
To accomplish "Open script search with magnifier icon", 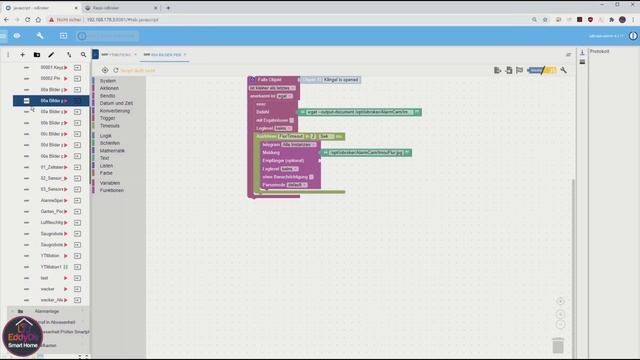I will (x=83, y=55).
